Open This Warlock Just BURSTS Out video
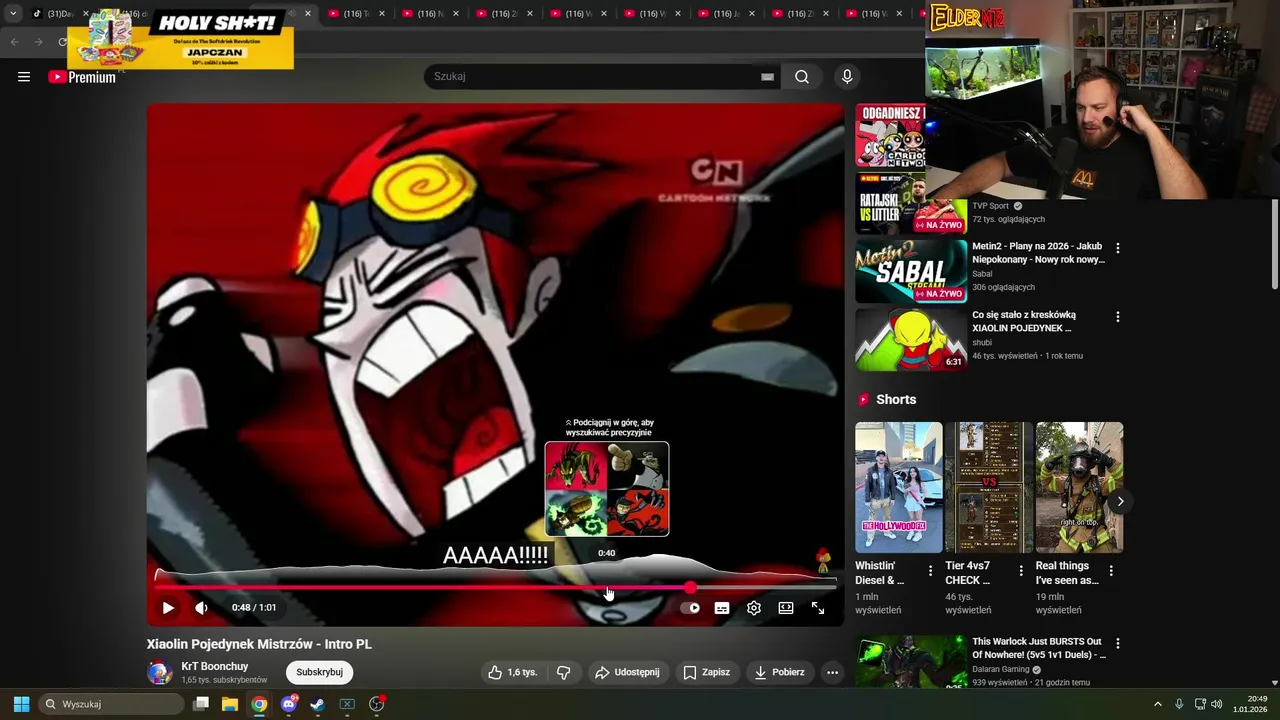 (x=1038, y=648)
